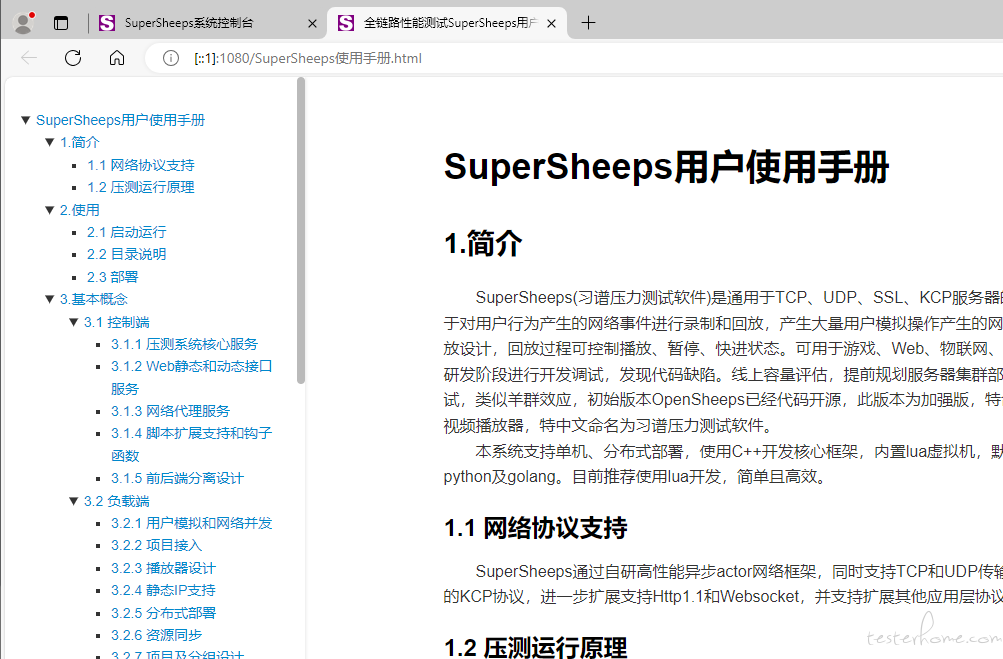
Task: Collapse the SuperSheeps用户使用手册 tree root
Action: pyautogui.click(x=26, y=120)
